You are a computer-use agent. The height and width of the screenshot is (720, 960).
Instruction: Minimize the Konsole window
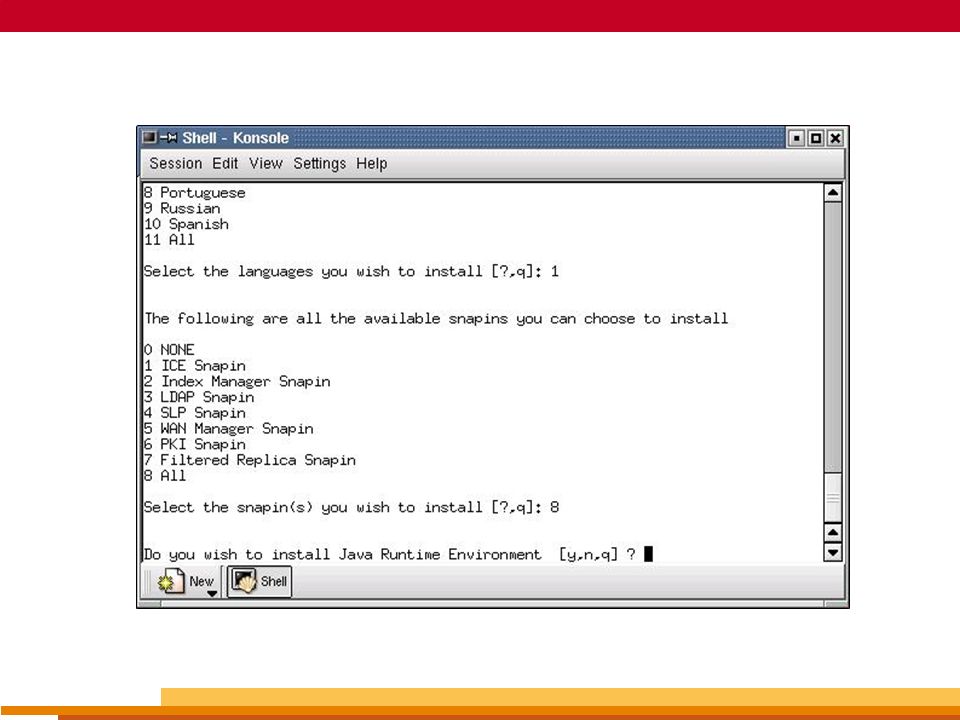(797, 138)
